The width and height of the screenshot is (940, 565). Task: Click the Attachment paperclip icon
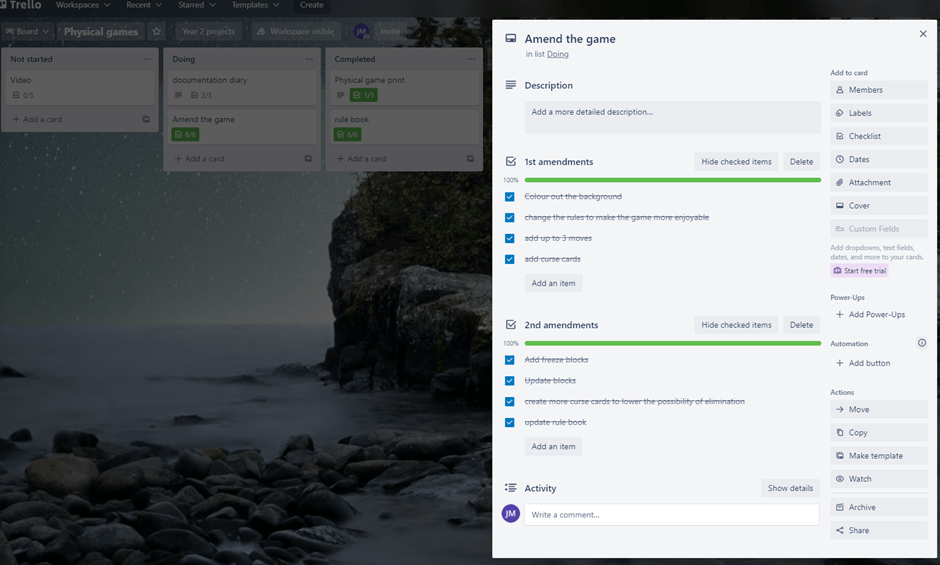click(840, 183)
